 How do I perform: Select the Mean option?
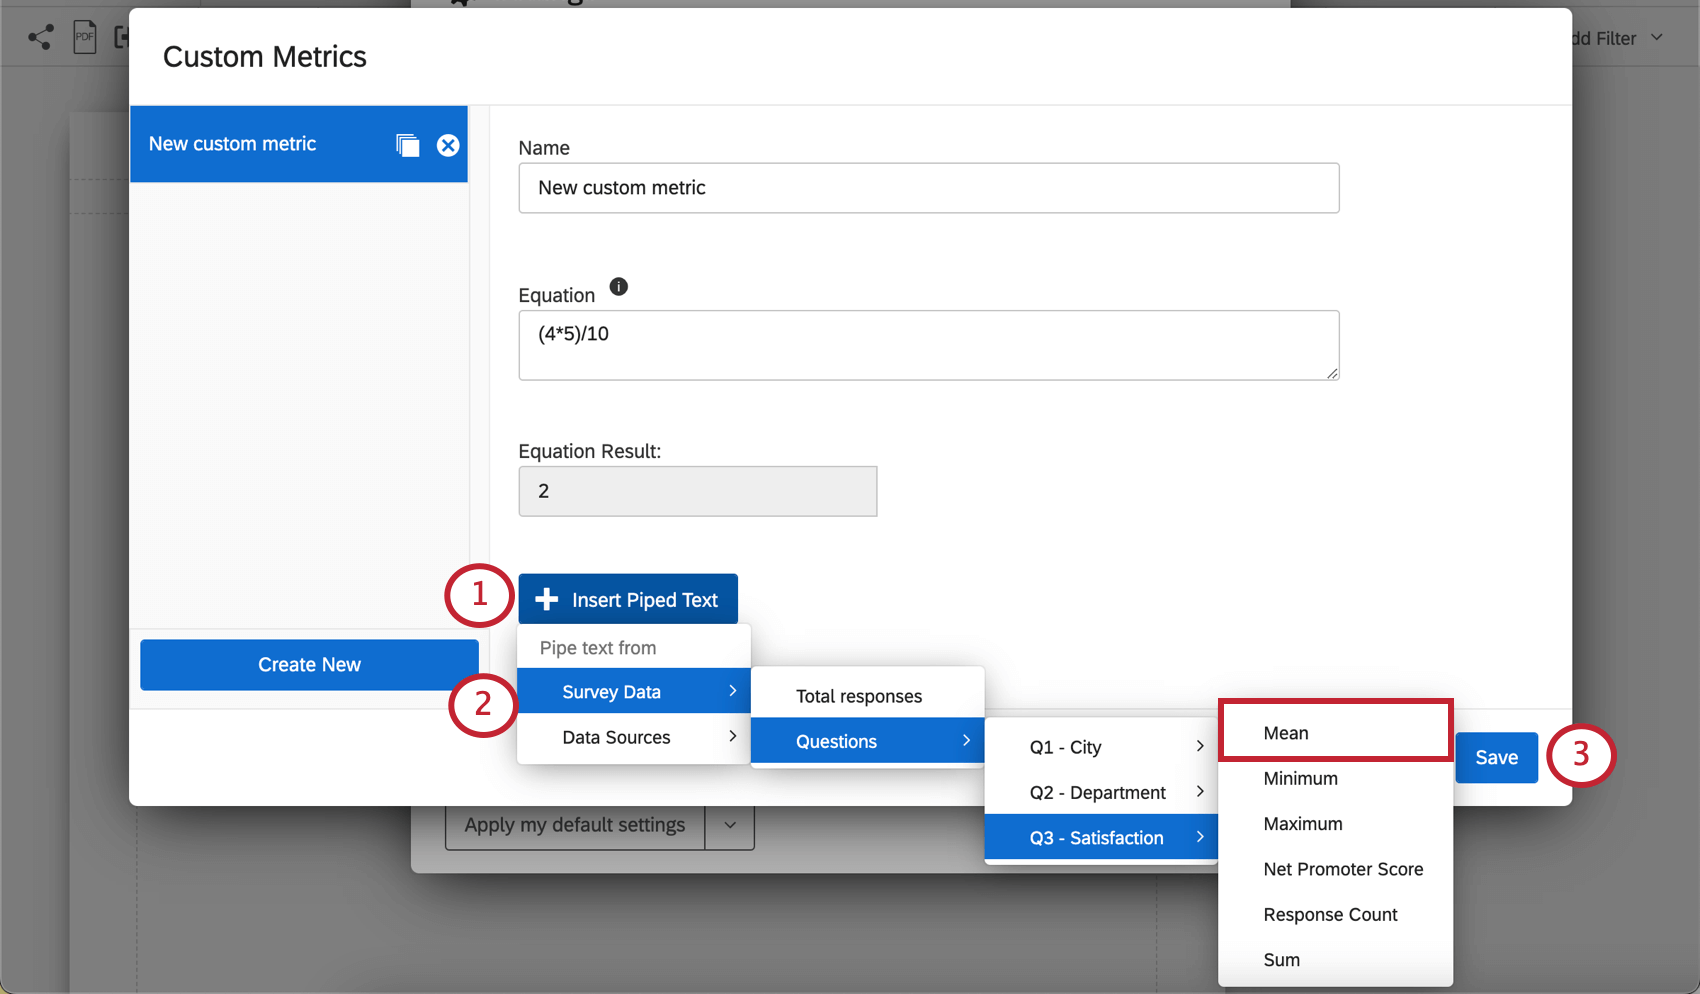[1286, 732]
